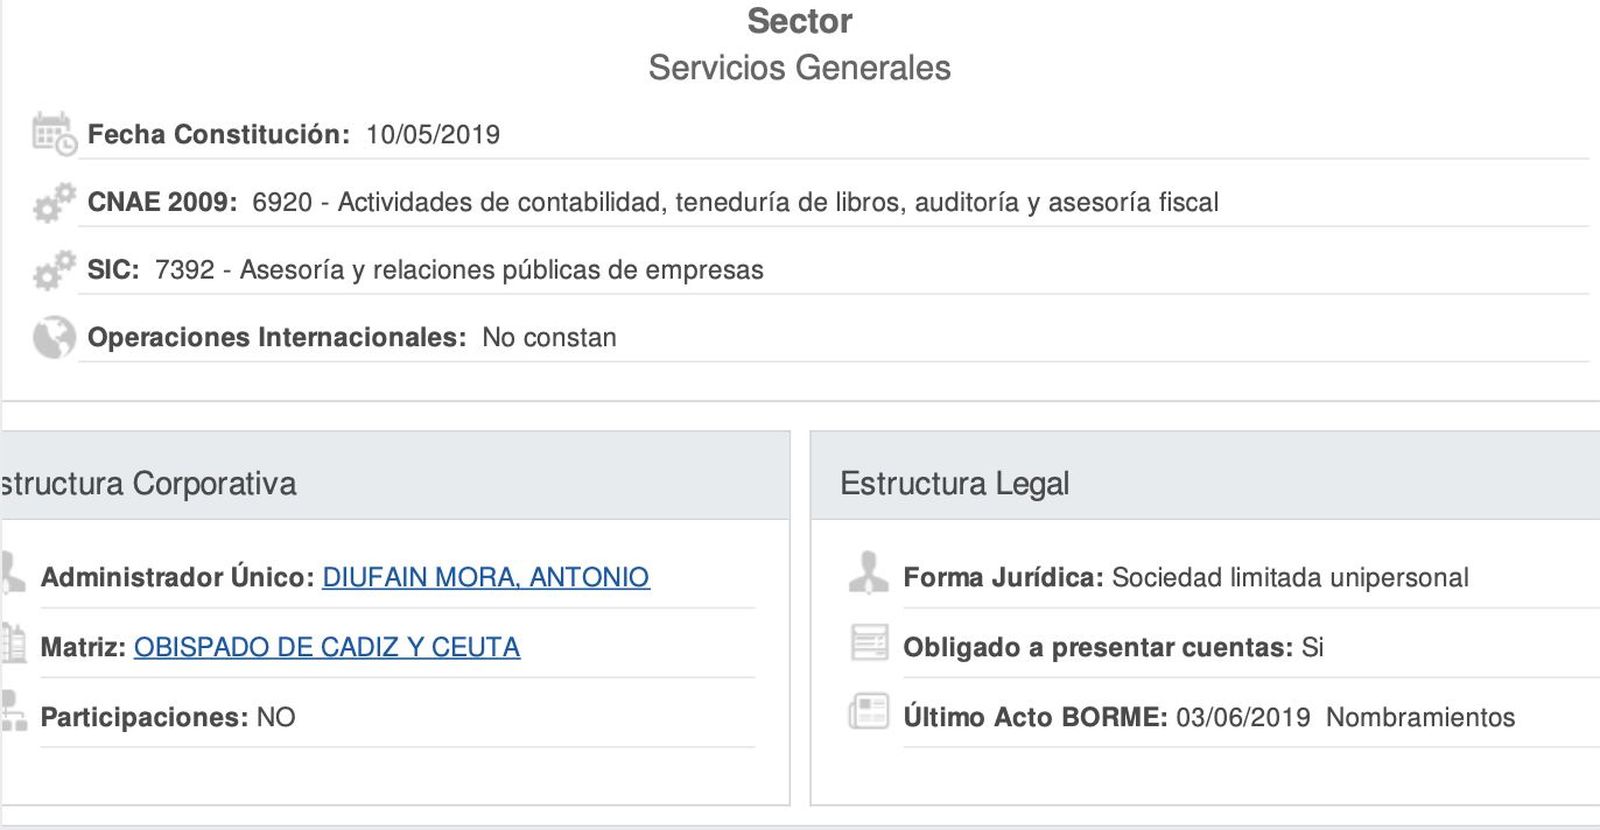1600x830 pixels.
Task: Click the Servicios Generales sector label
Action: click(x=800, y=68)
